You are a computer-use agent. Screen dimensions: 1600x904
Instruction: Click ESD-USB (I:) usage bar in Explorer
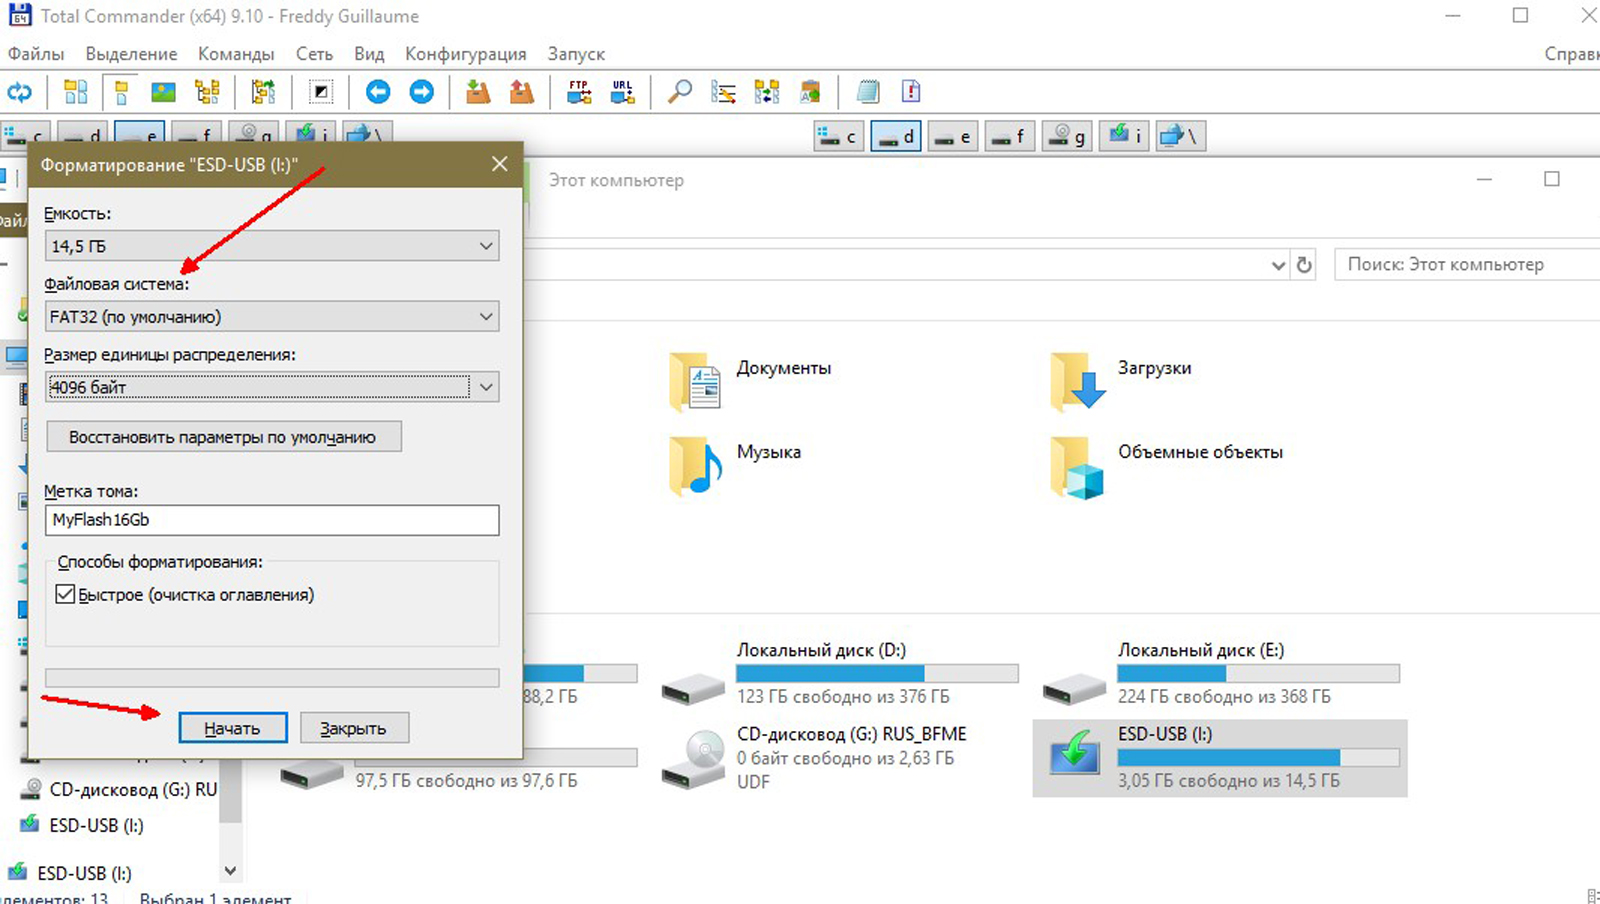(1258, 757)
